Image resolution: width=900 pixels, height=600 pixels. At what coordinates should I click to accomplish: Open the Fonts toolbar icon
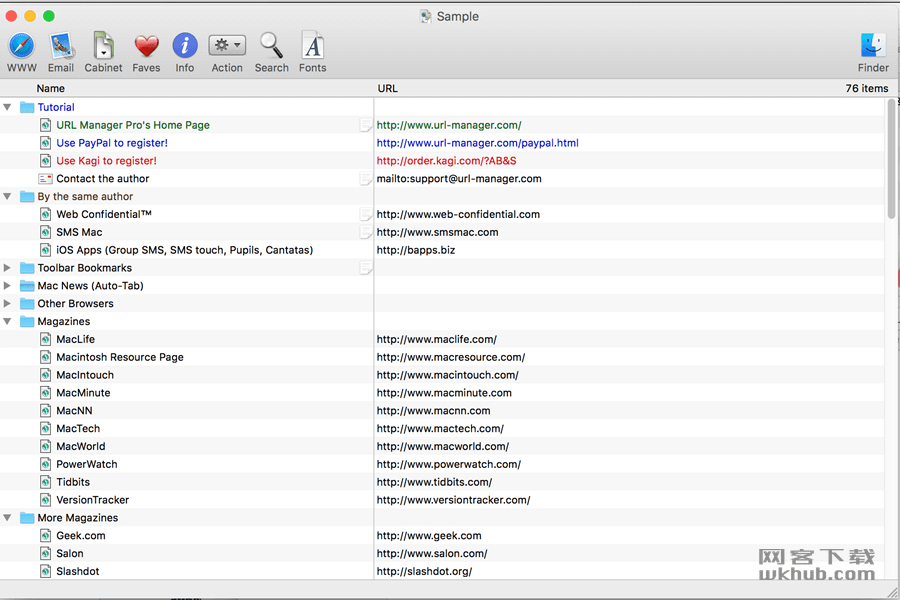(x=313, y=45)
